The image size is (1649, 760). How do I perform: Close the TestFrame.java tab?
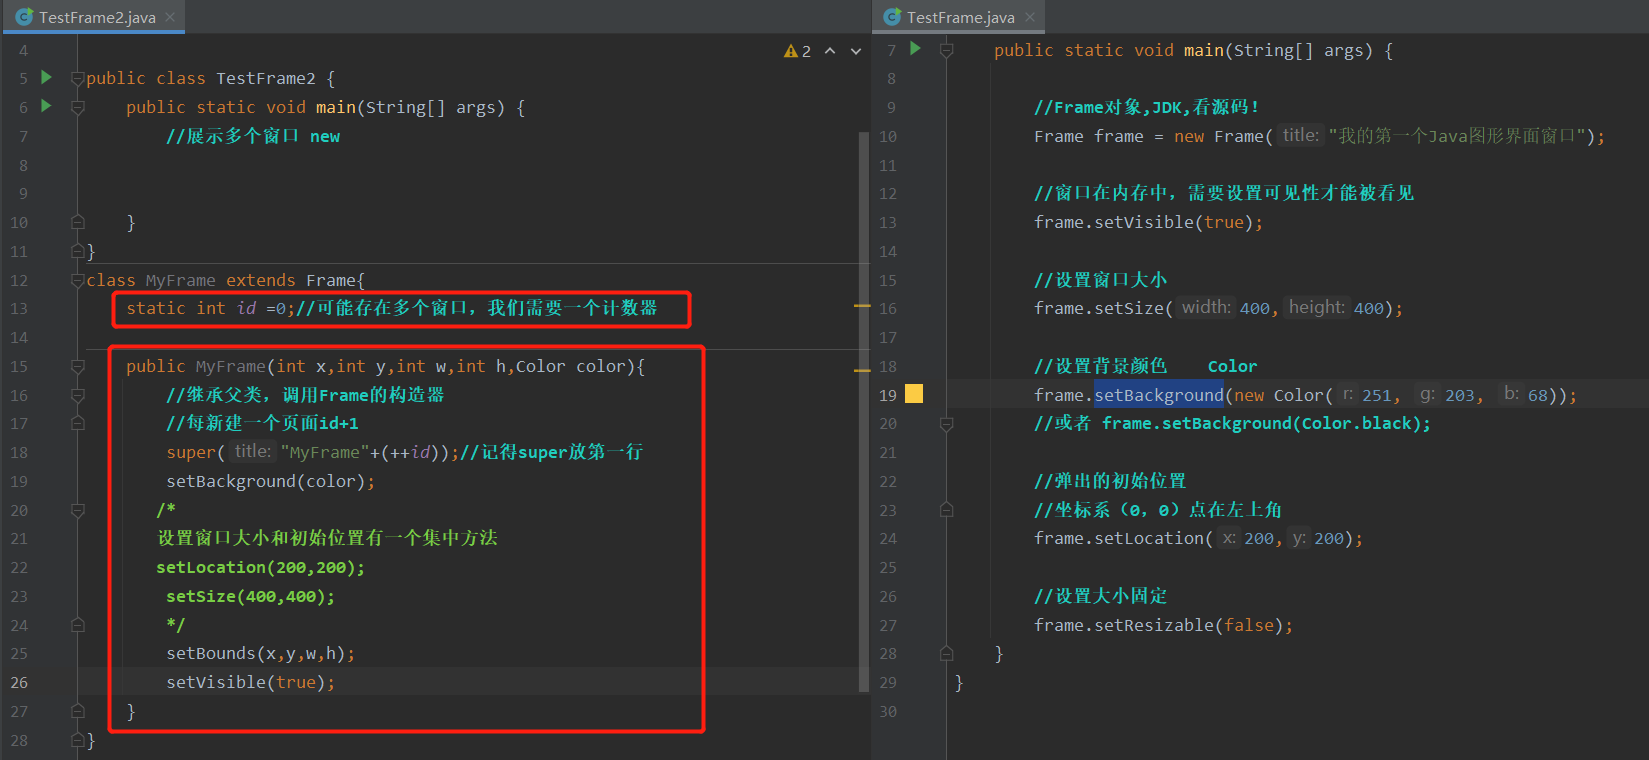coord(1029,17)
